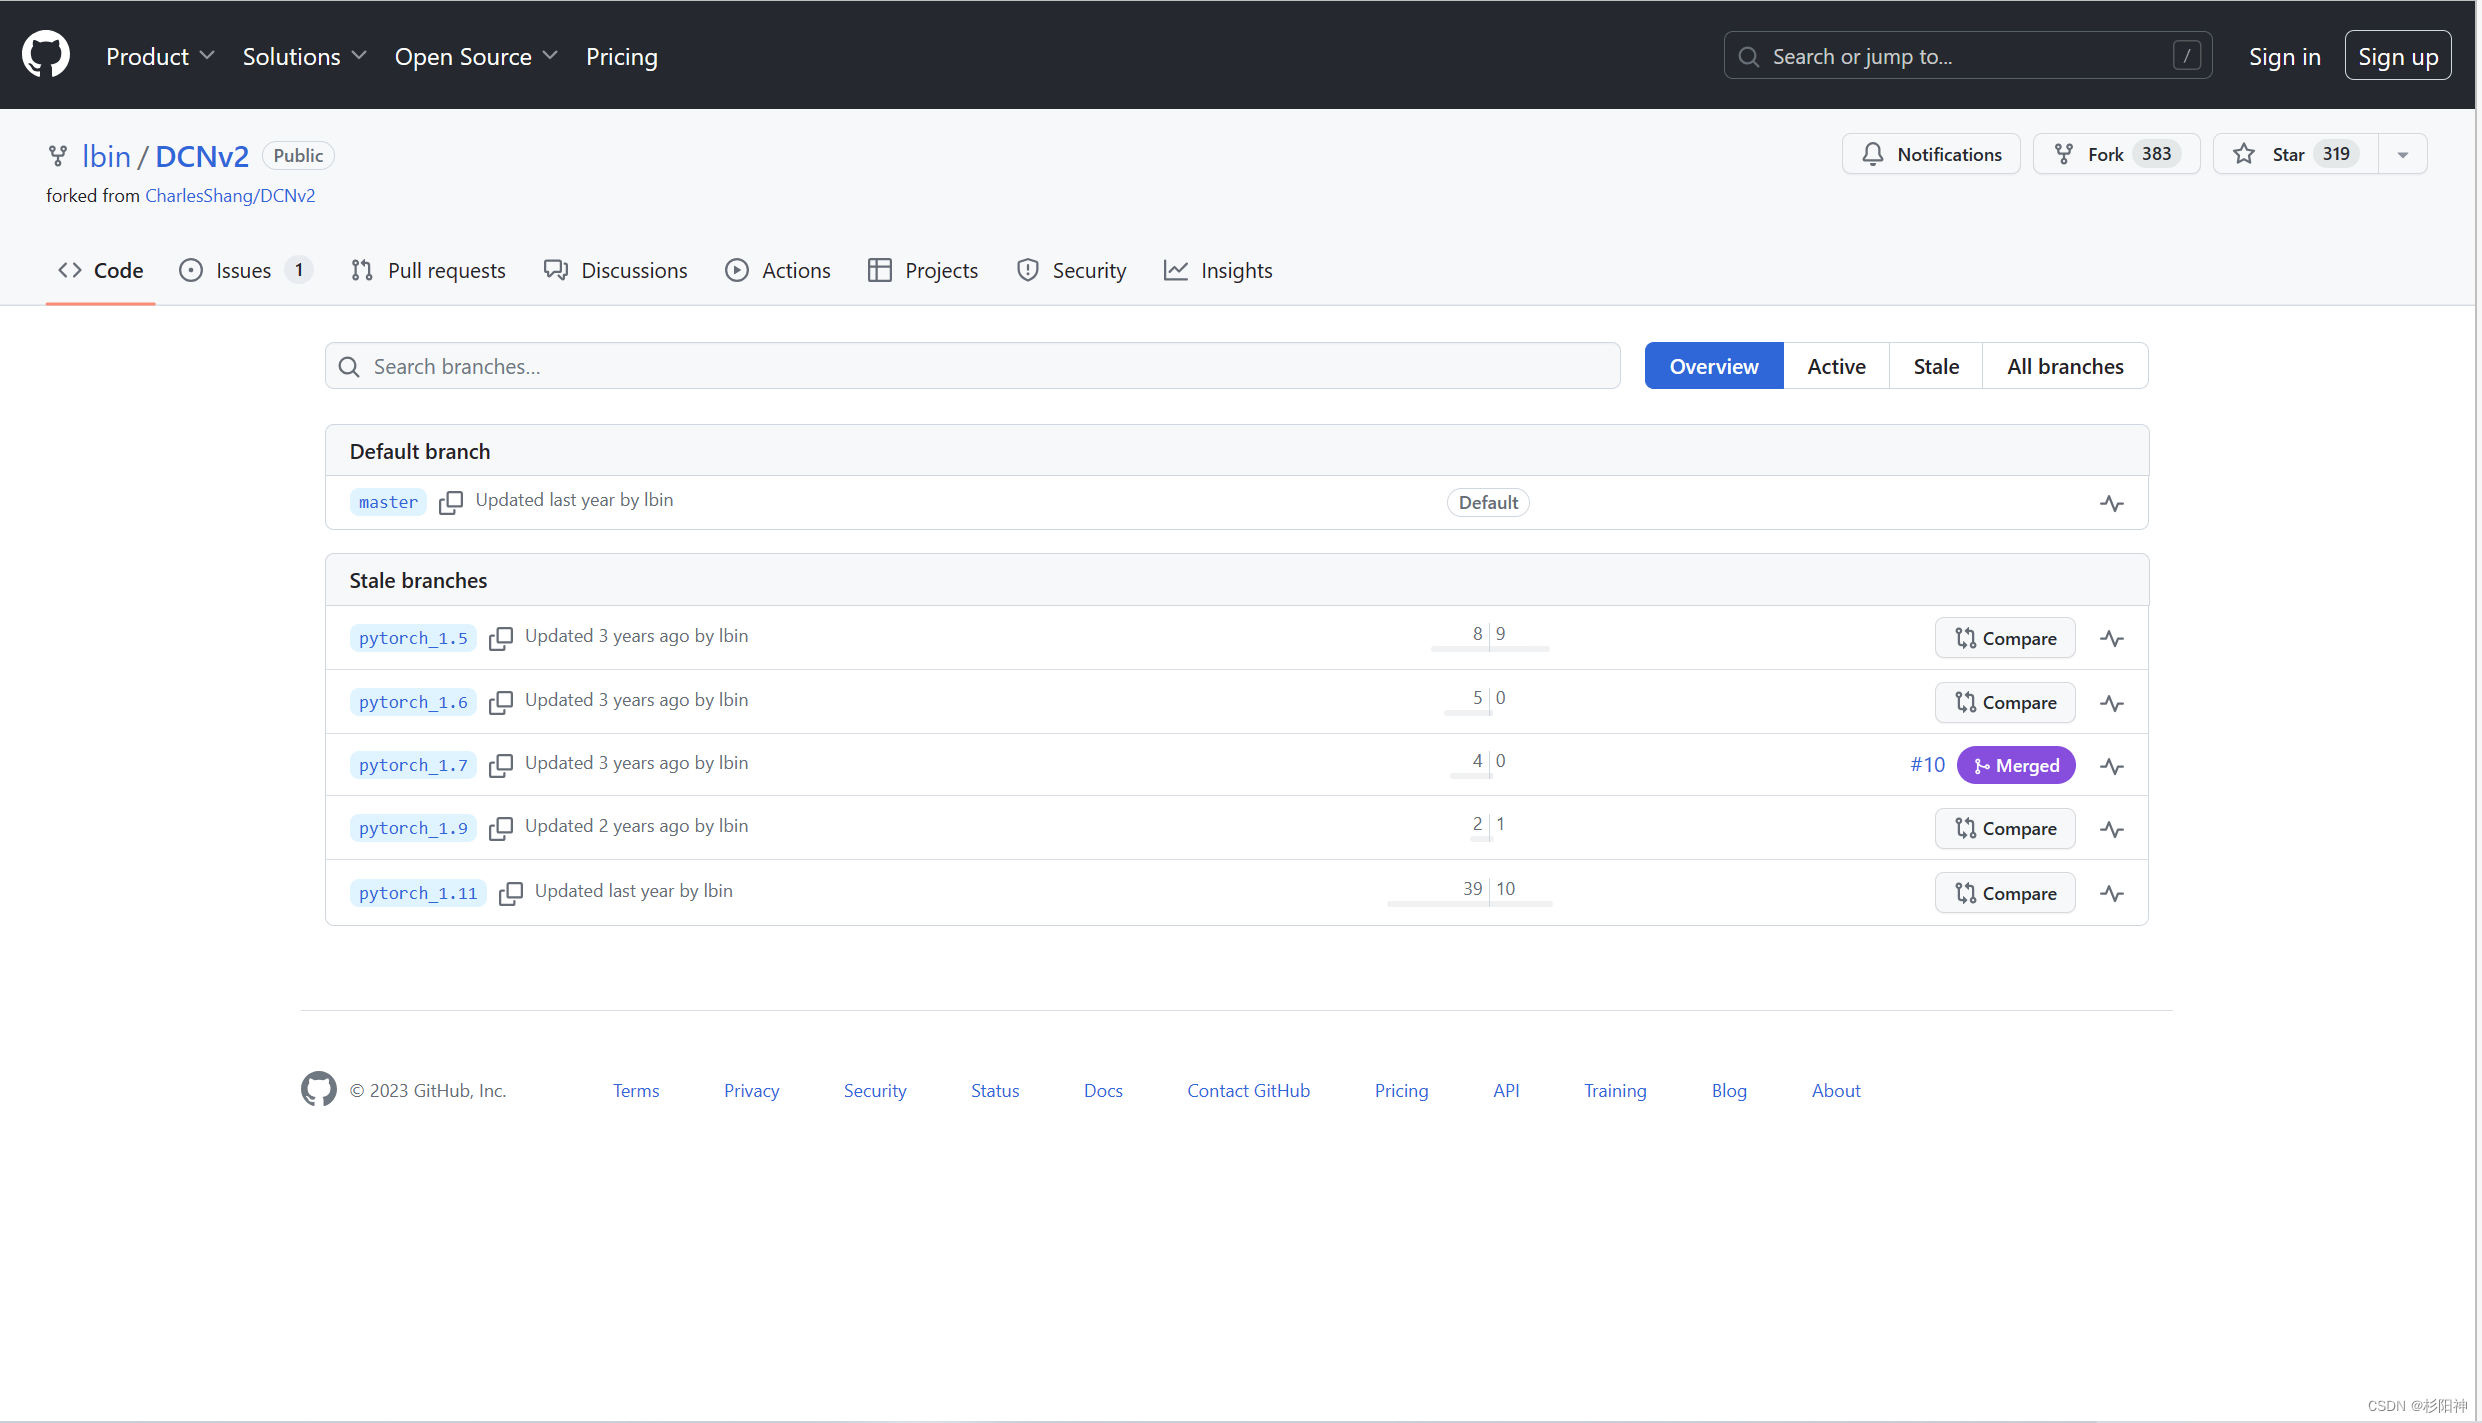Viewport: 2482px width, 1423px height.
Task: Open activity graph for master branch
Action: coord(2111,503)
